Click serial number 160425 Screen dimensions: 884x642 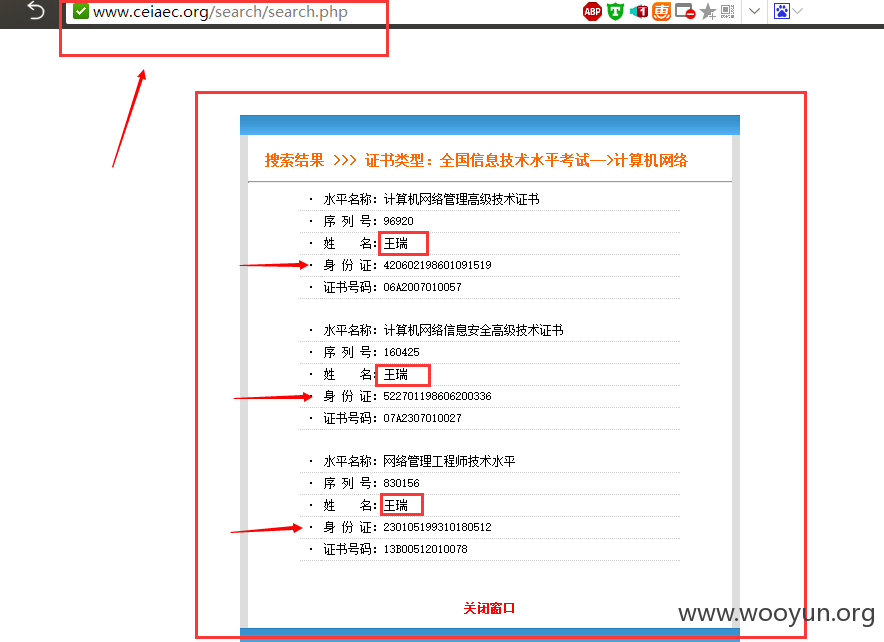[401, 352]
